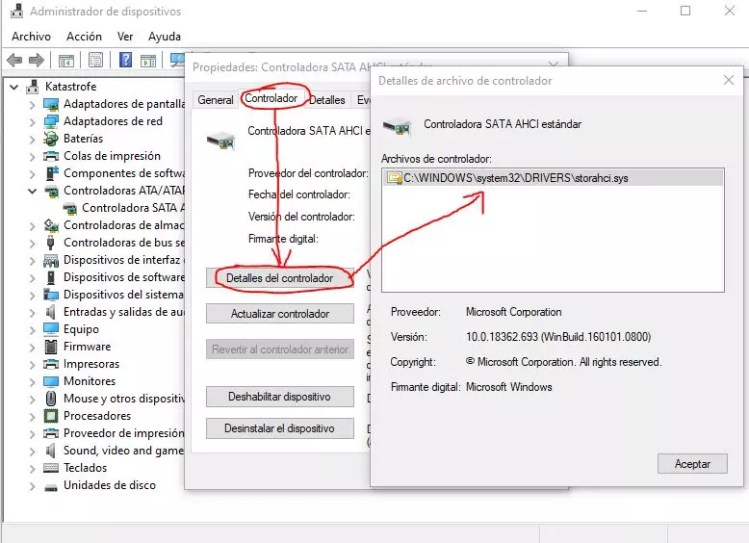749x543 pixels.
Task: Click the Baterías battery icon
Action: [x=52, y=139]
